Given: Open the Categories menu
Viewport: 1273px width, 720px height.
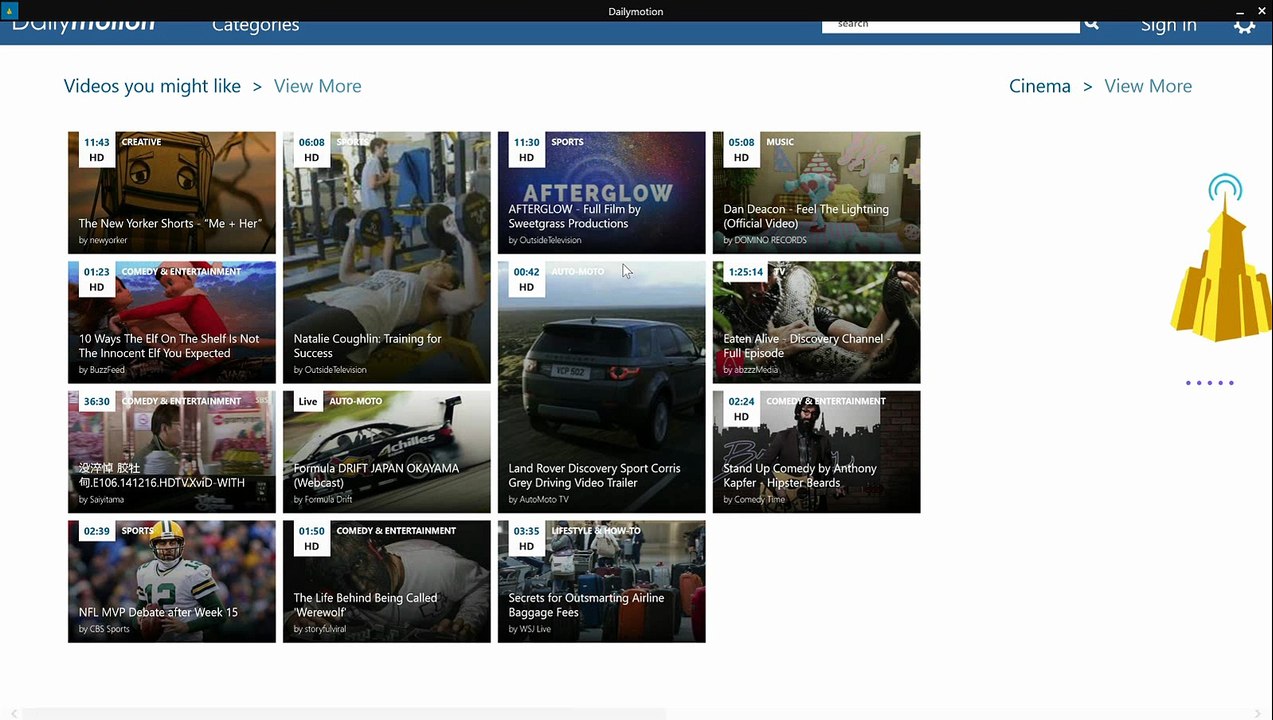Looking at the screenshot, I should click(x=255, y=27).
